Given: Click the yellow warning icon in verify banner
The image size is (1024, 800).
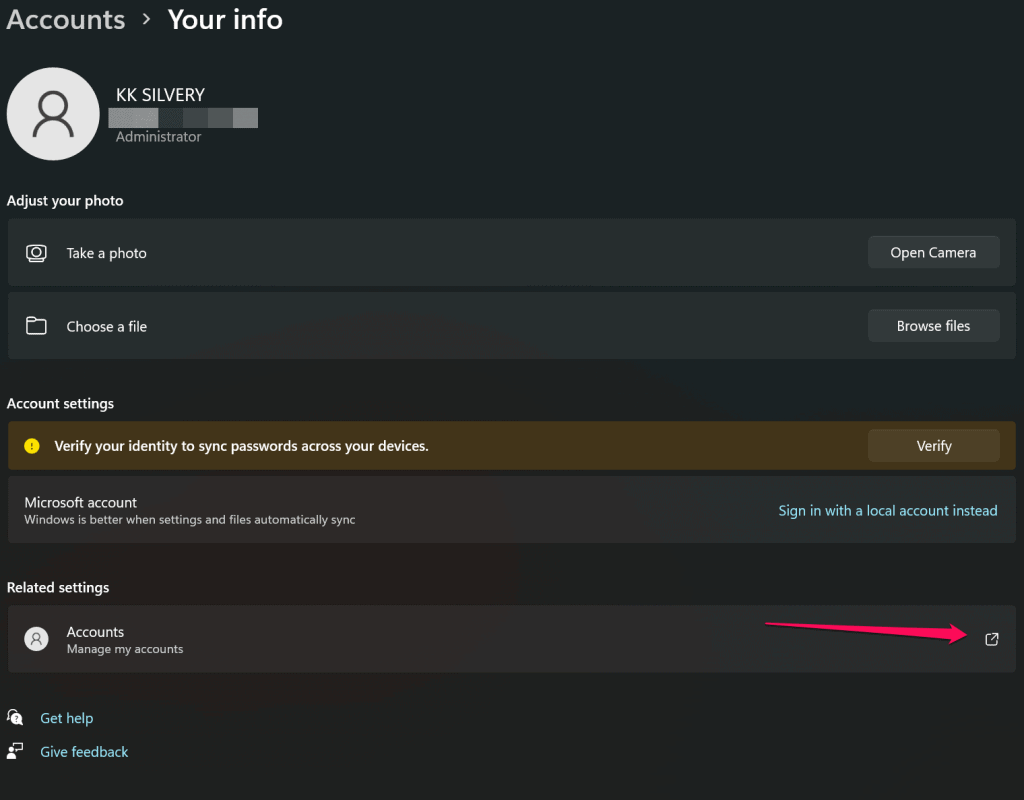Looking at the screenshot, I should click(31, 446).
